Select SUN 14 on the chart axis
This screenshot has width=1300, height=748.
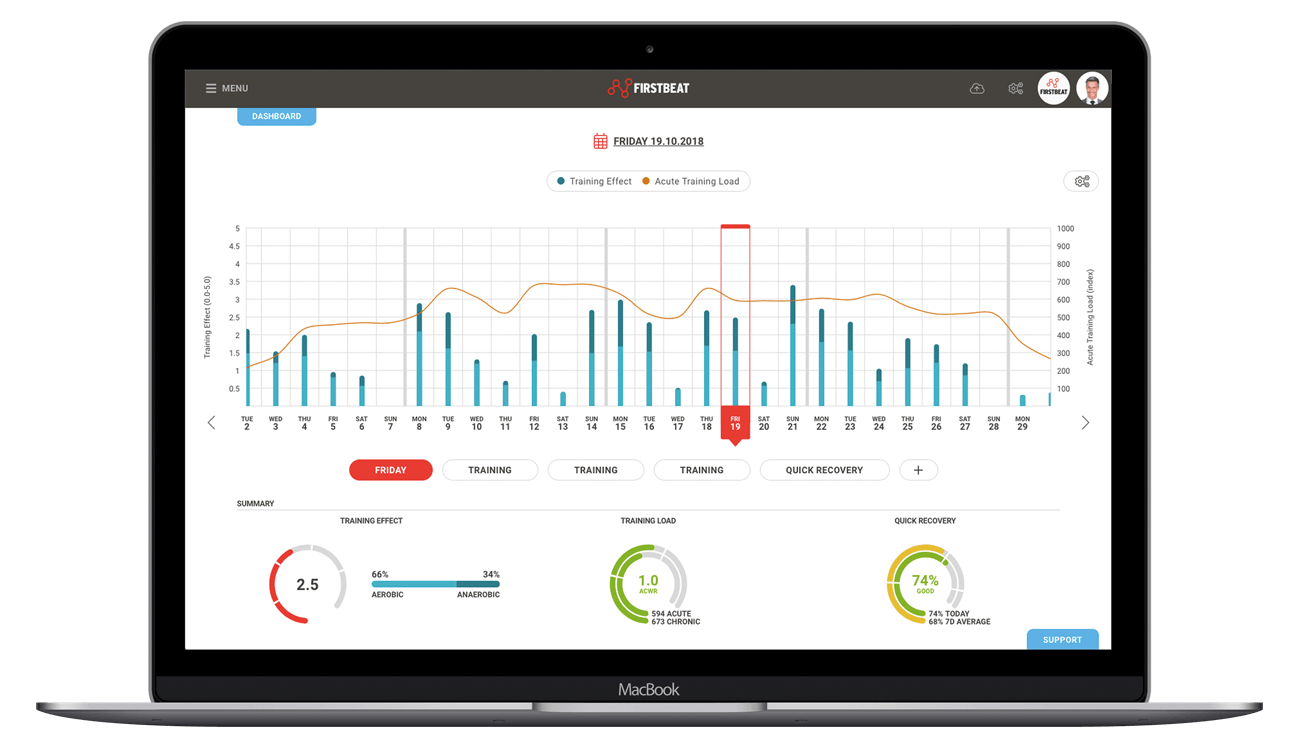(x=592, y=423)
